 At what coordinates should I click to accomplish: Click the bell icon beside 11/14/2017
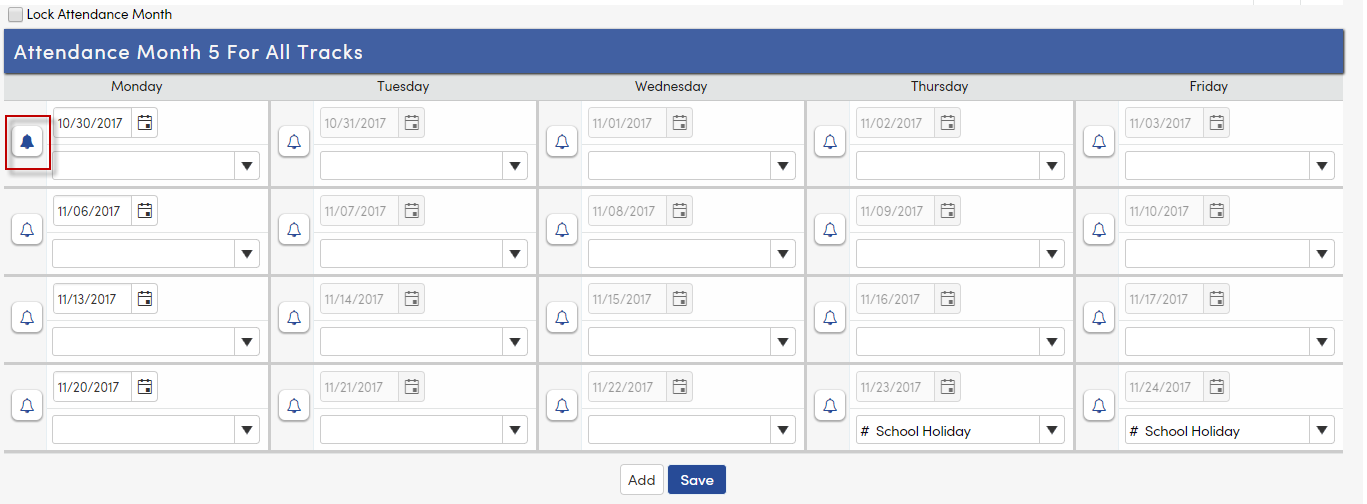pos(294,318)
